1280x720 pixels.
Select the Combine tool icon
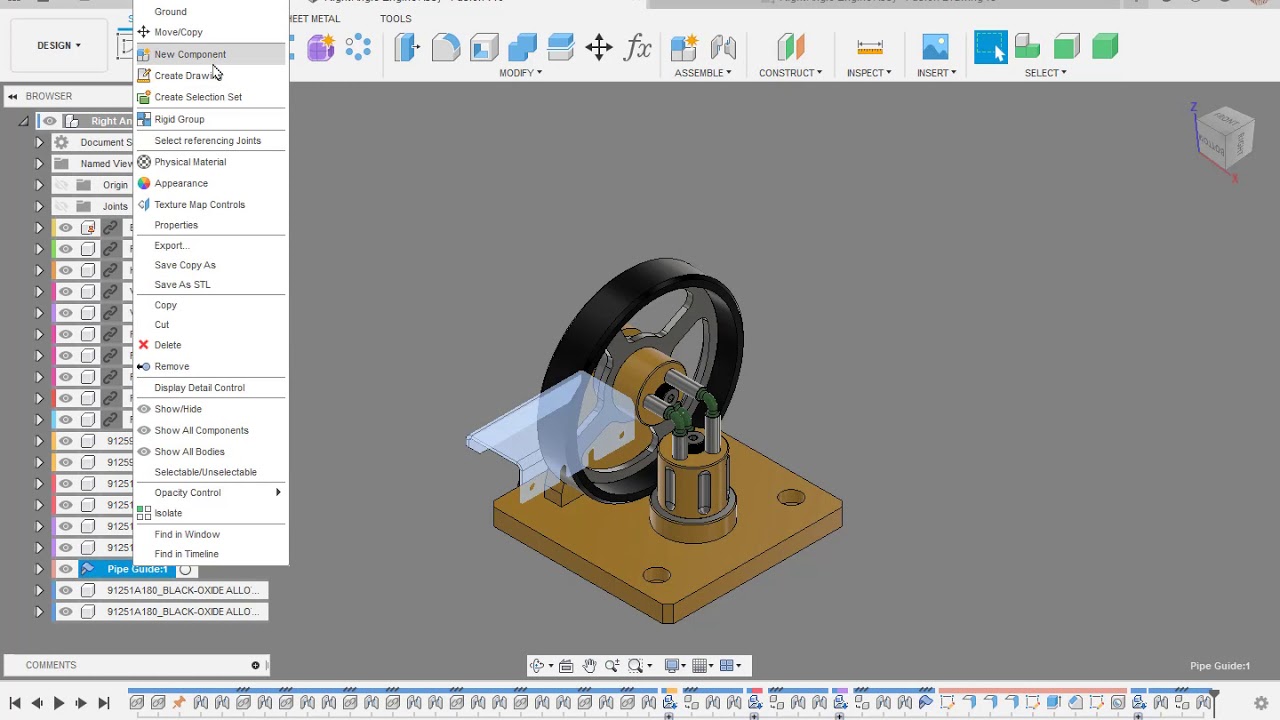(x=522, y=47)
